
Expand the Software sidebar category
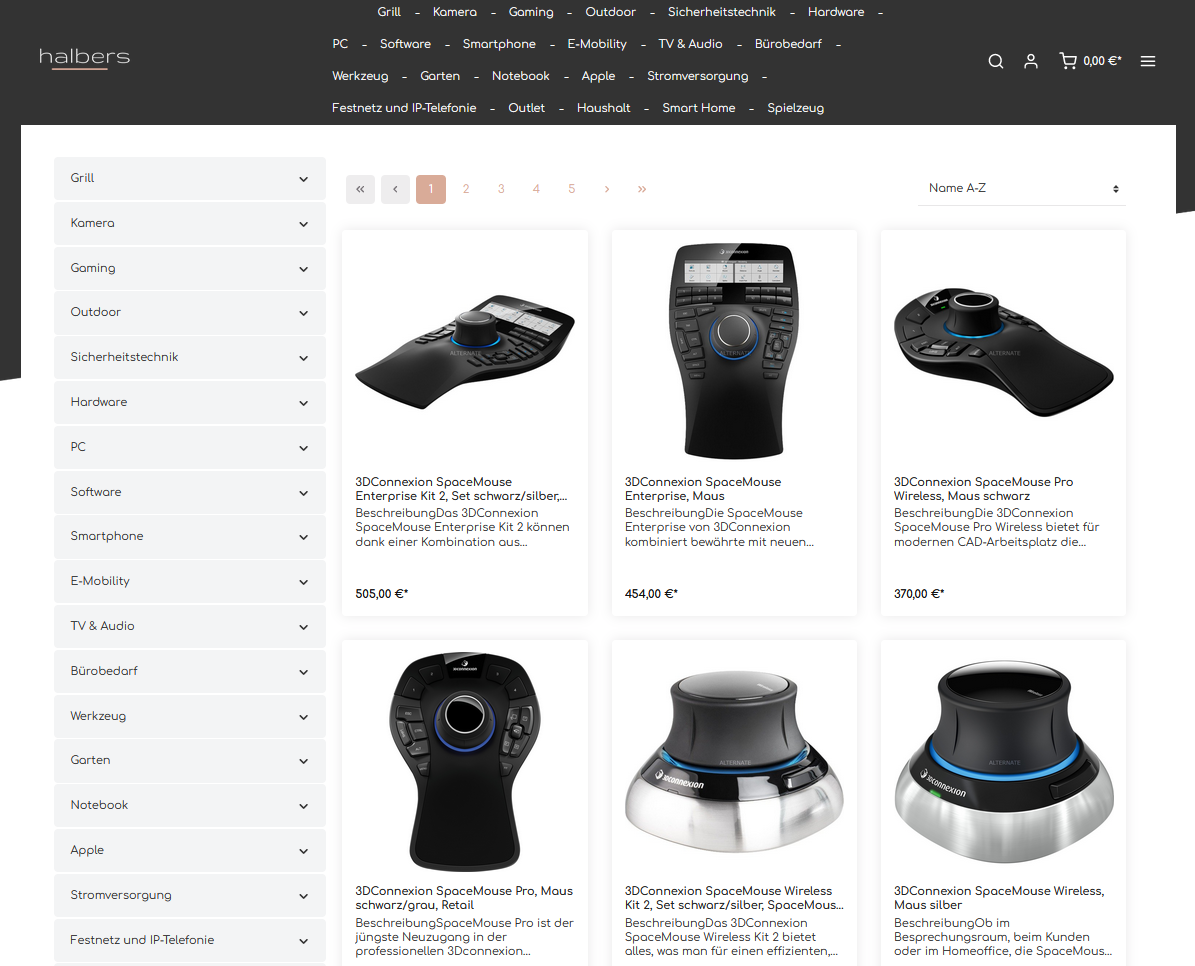click(x=190, y=492)
